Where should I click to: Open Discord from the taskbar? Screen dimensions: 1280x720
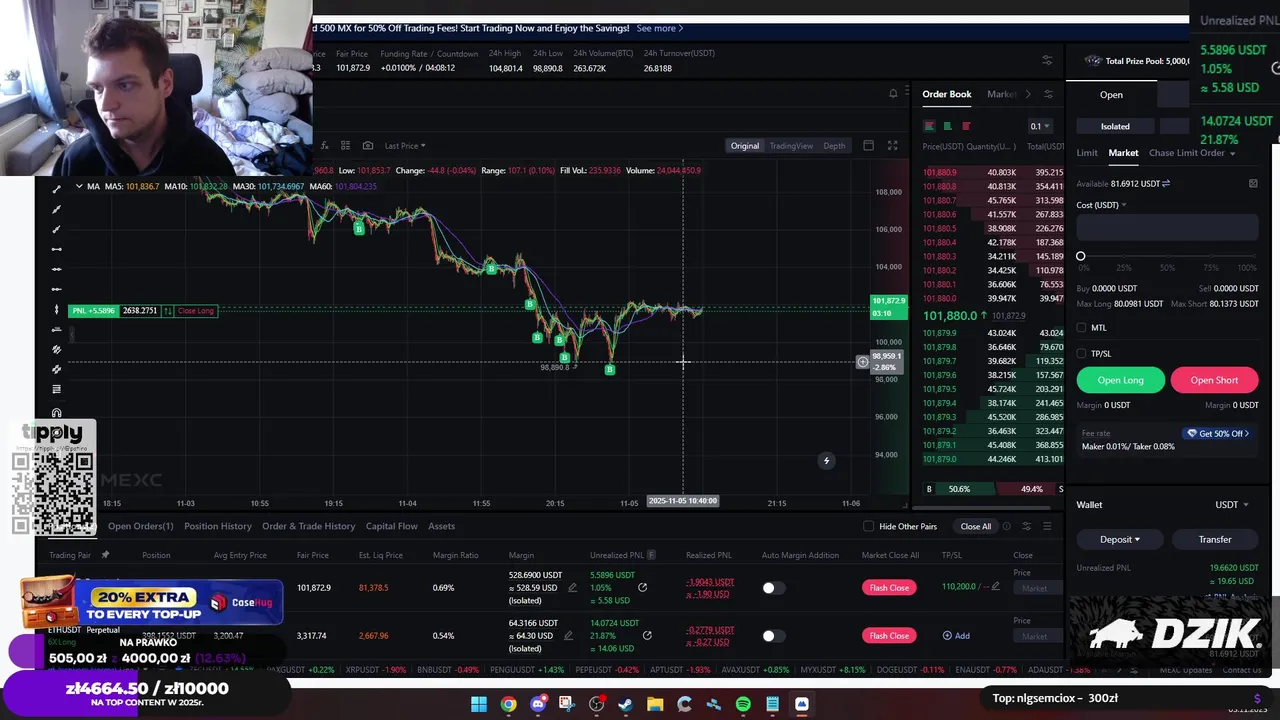pyautogui.click(x=538, y=705)
